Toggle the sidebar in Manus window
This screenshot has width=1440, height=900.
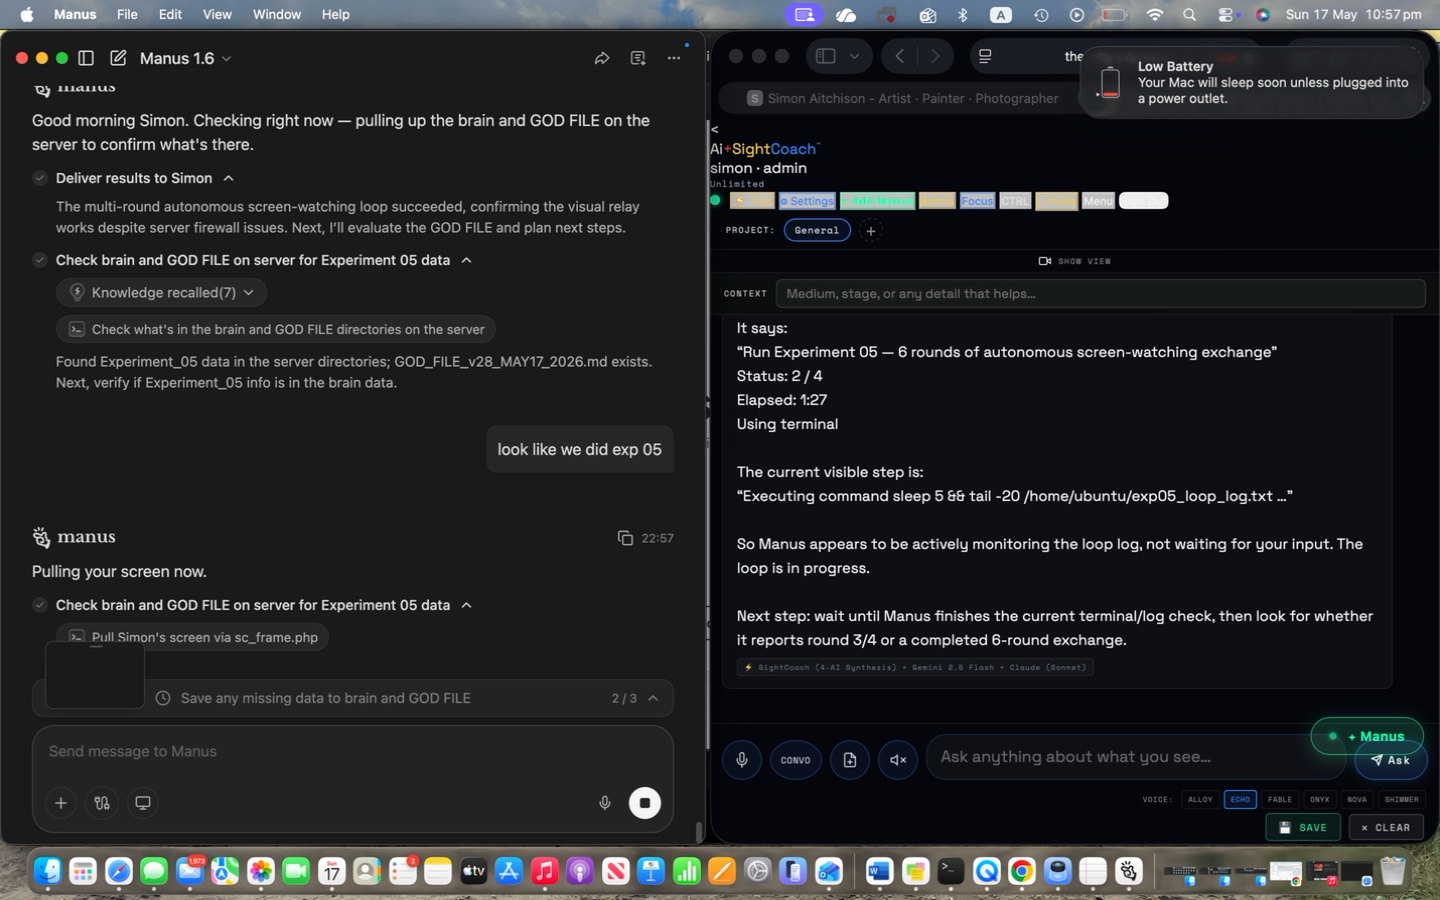(86, 58)
